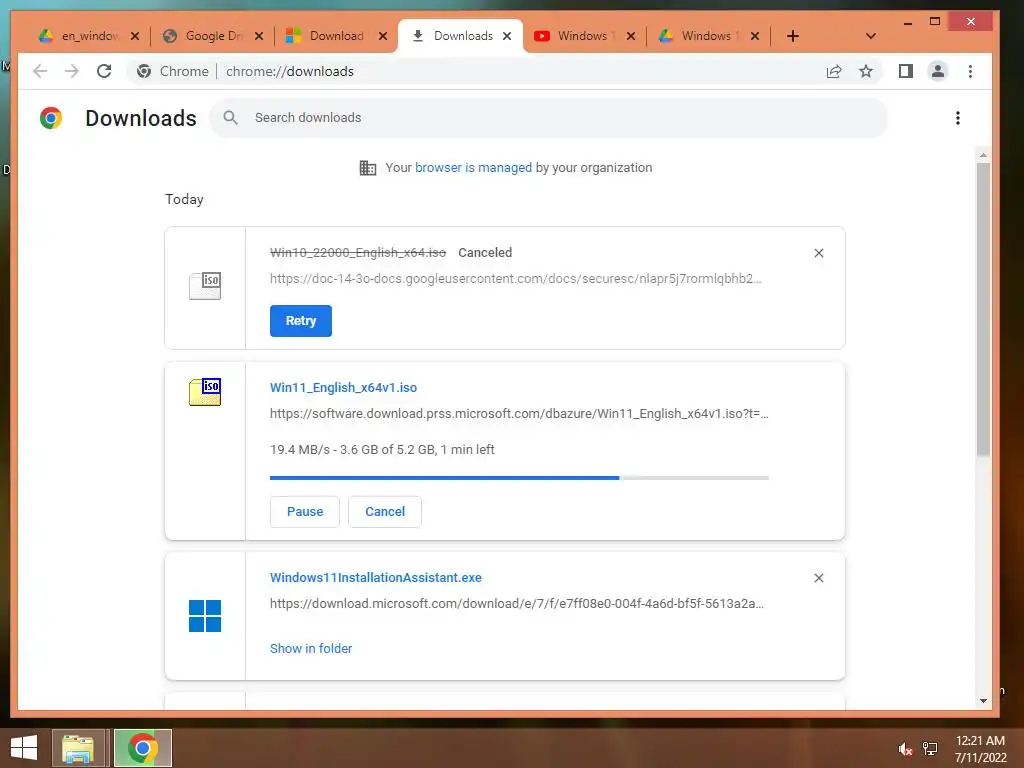Remove Windows11InstallationAssistant.exe from the list
The image size is (1024, 768).
click(x=819, y=578)
